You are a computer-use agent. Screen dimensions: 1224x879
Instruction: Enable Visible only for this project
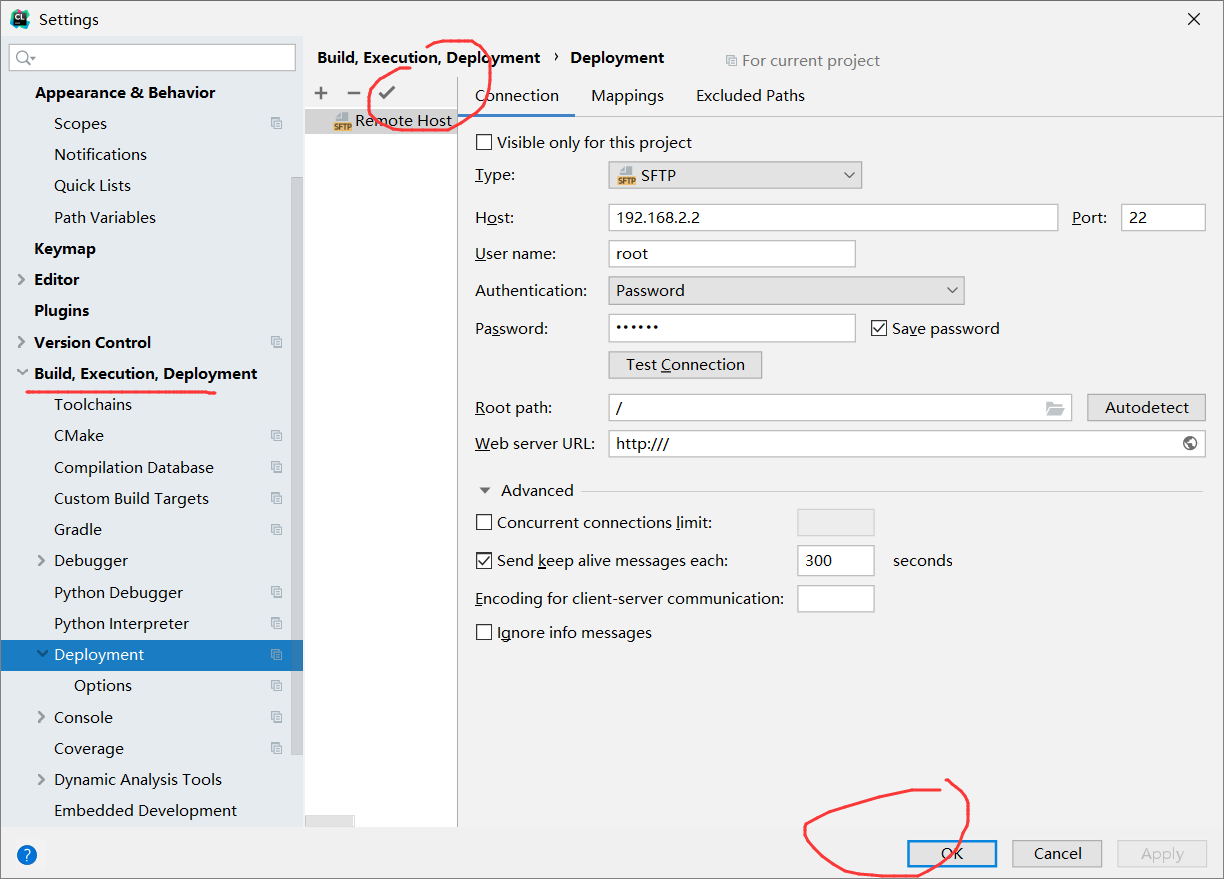[484, 143]
